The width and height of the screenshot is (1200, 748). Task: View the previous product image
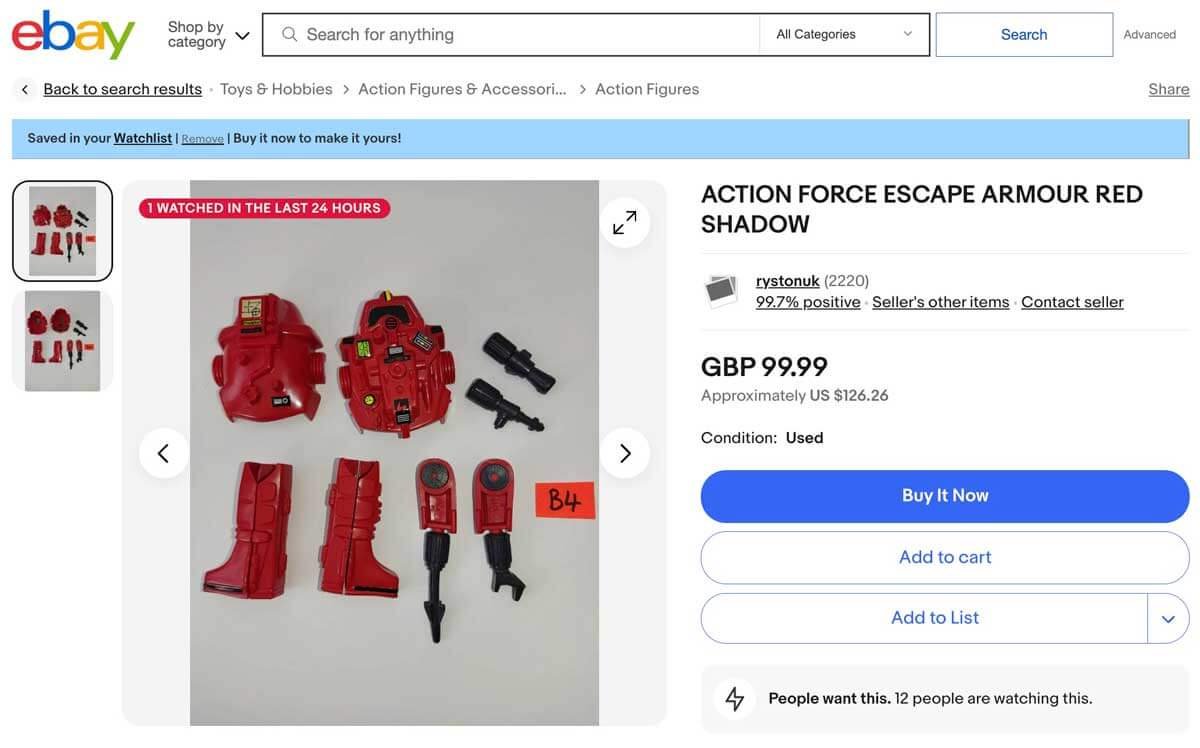point(164,452)
